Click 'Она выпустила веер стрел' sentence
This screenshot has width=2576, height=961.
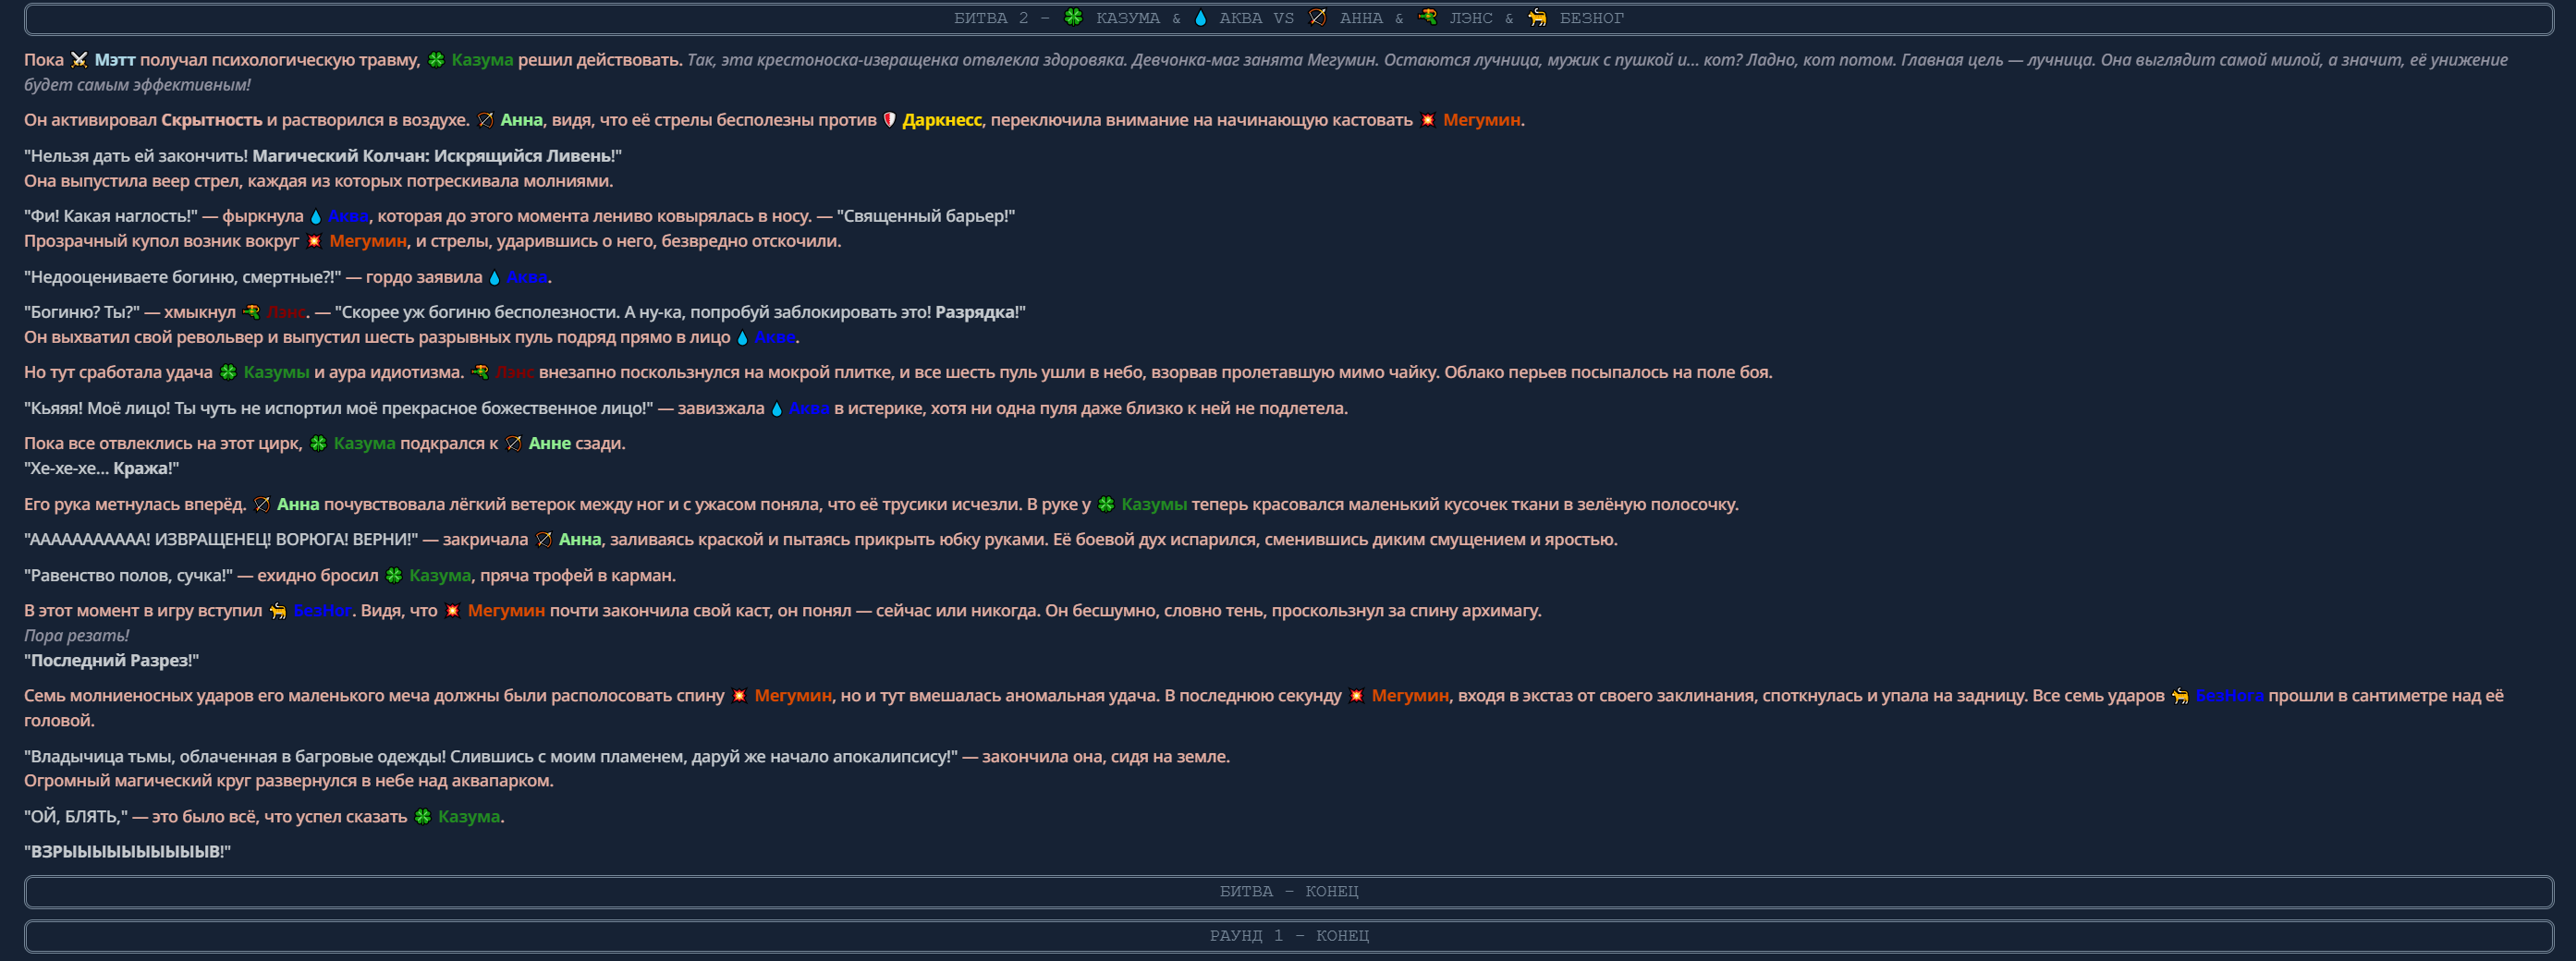(319, 181)
